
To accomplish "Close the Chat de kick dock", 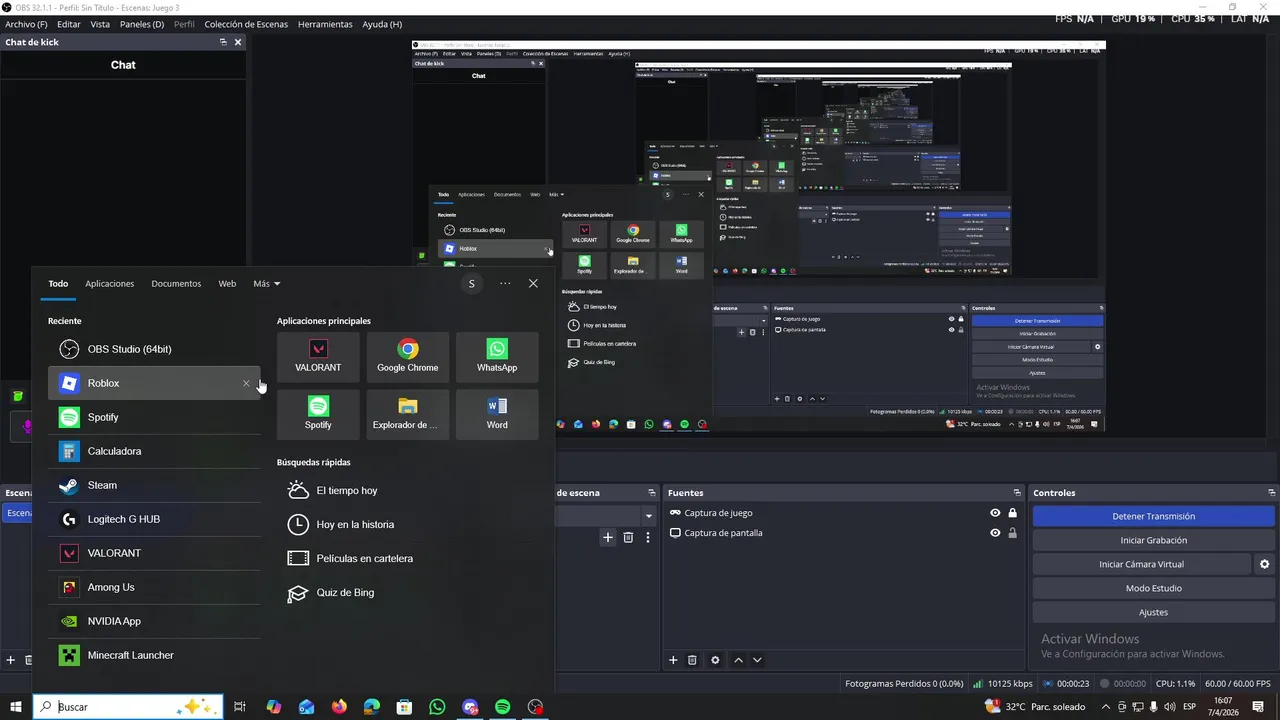I will [x=238, y=42].
